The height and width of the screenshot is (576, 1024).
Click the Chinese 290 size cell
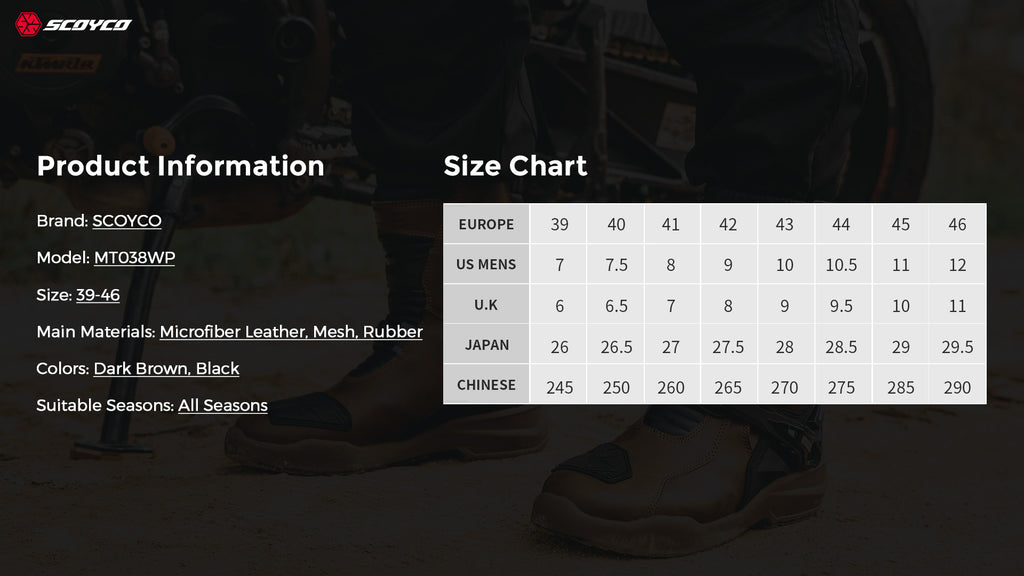957,386
